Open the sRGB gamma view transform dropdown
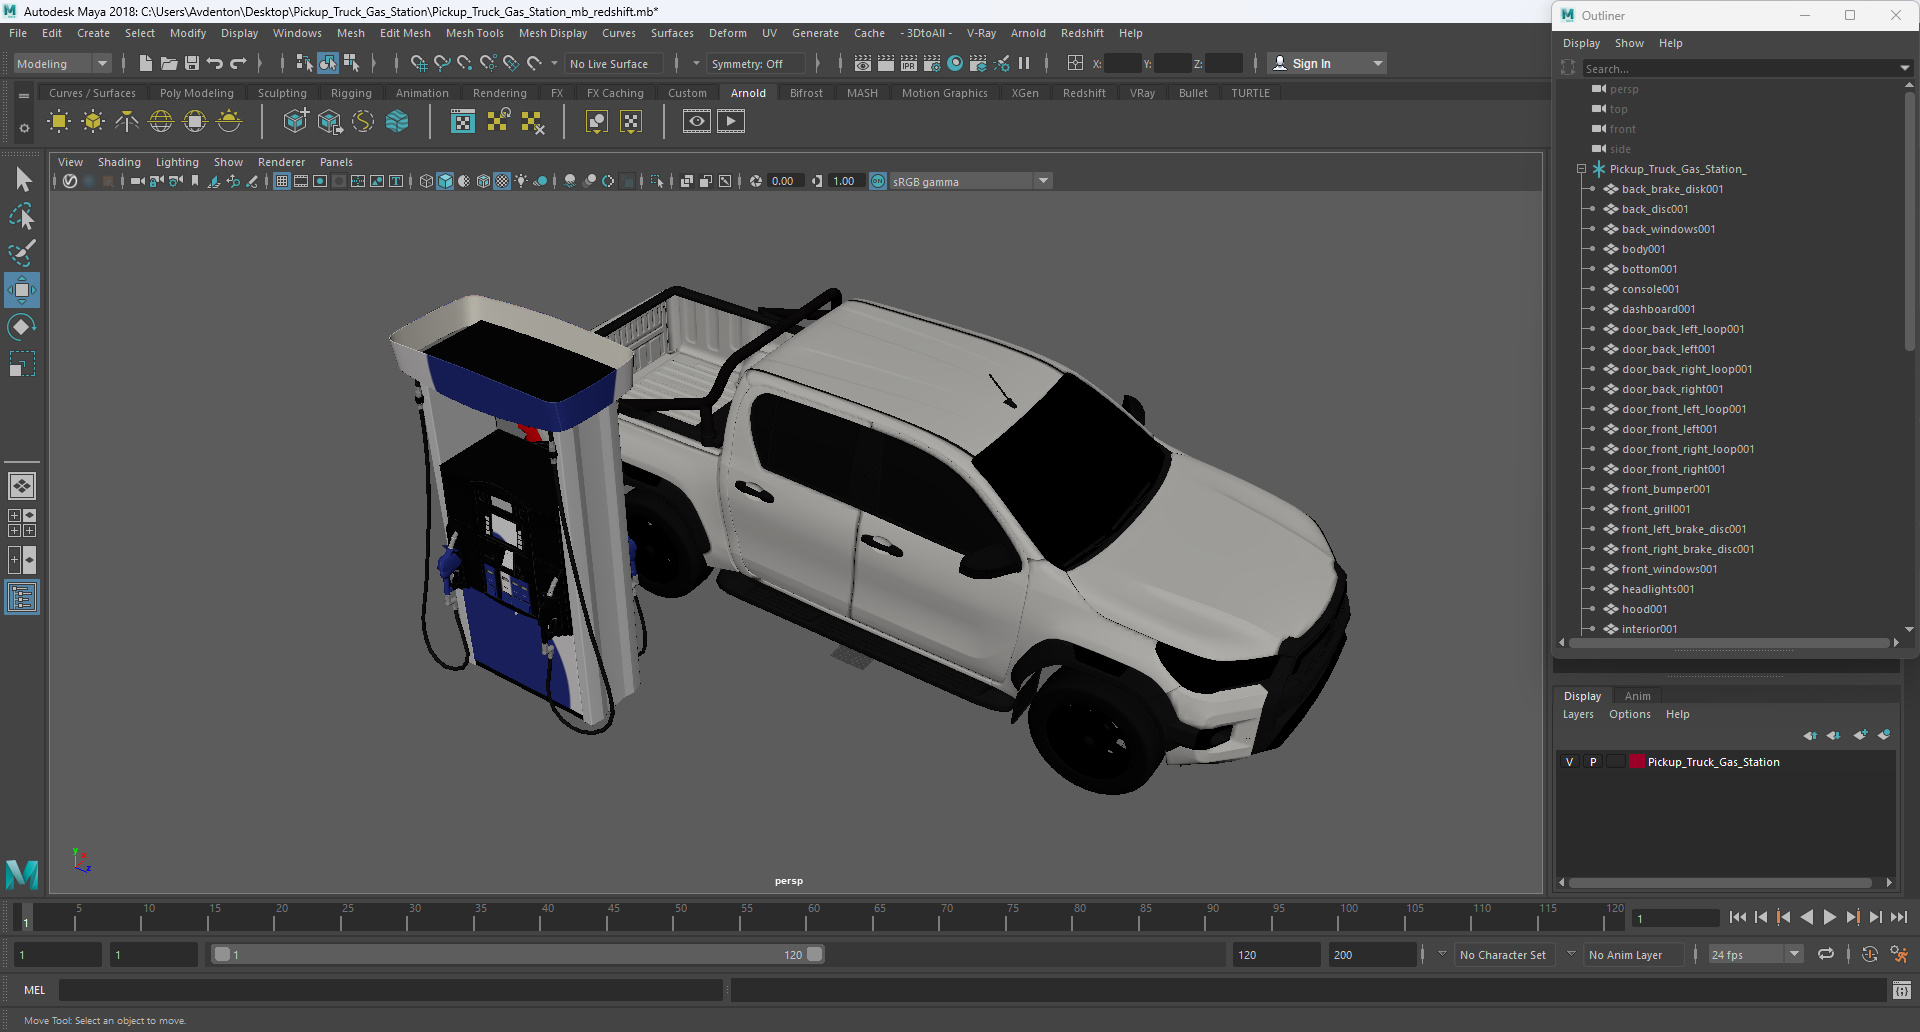 [x=1043, y=181]
